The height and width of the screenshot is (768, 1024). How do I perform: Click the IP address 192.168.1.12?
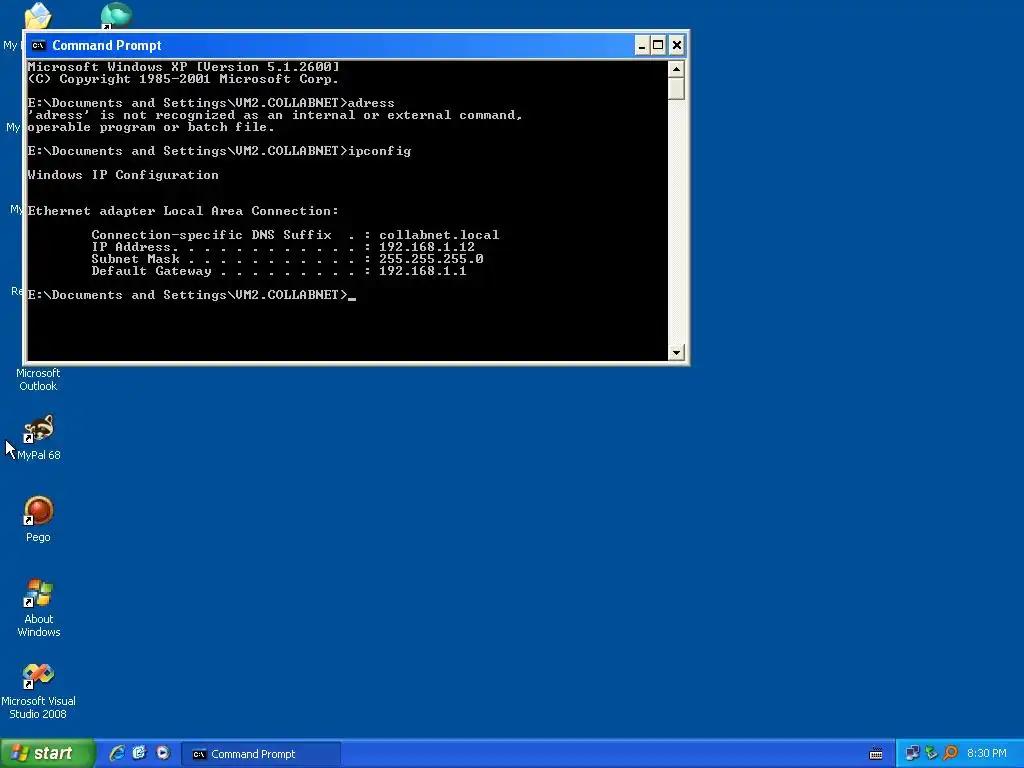coord(426,247)
